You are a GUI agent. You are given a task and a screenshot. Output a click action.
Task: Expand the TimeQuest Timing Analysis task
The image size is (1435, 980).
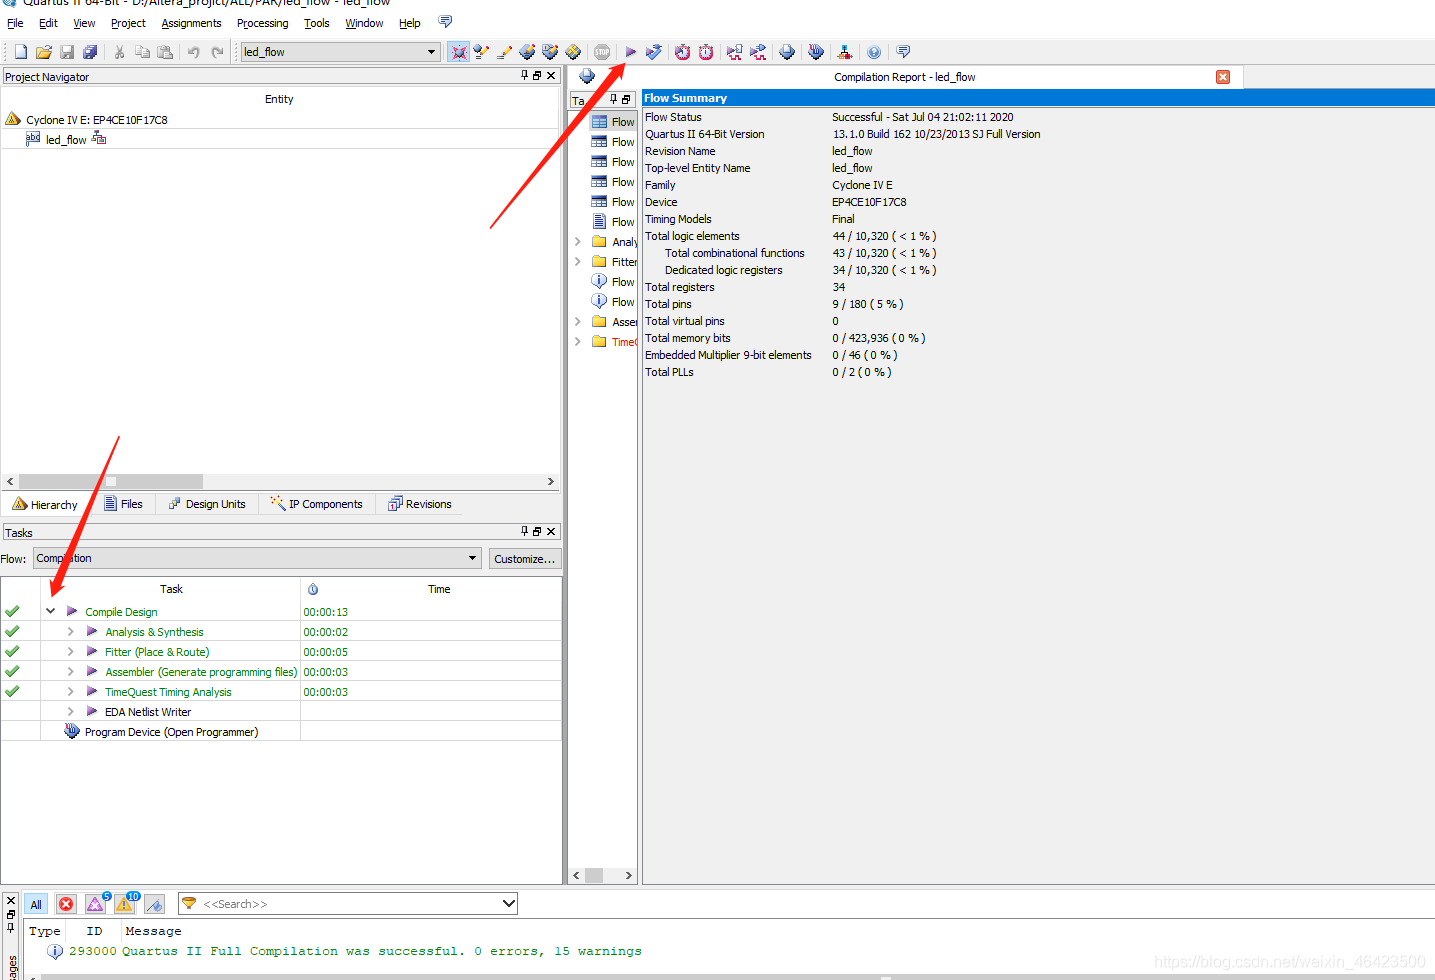pyautogui.click(x=70, y=691)
